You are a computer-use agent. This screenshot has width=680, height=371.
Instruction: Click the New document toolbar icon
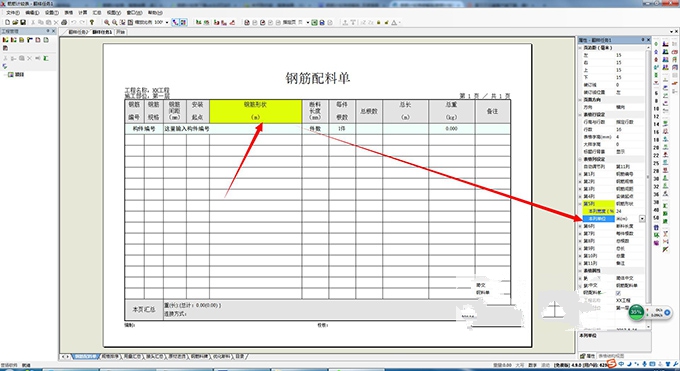click(x=8, y=22)
